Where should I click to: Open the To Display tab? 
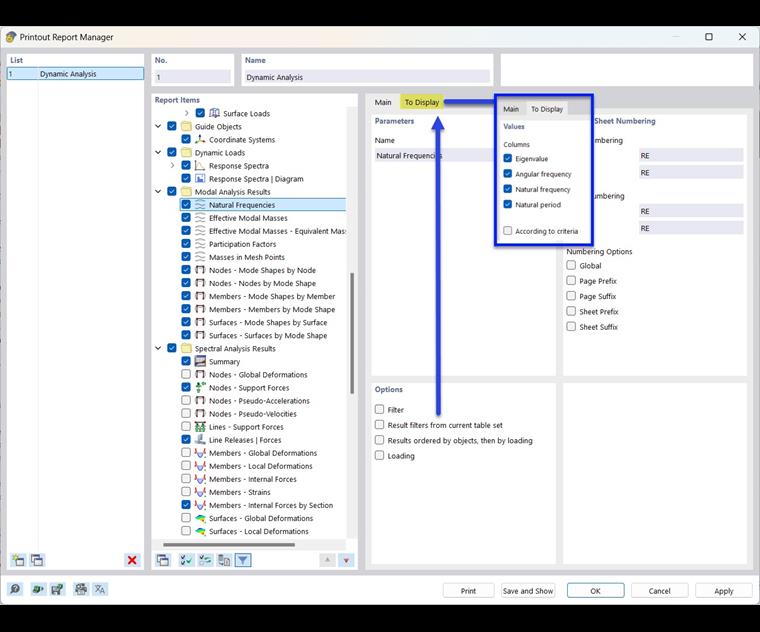(x=422, y=102)
